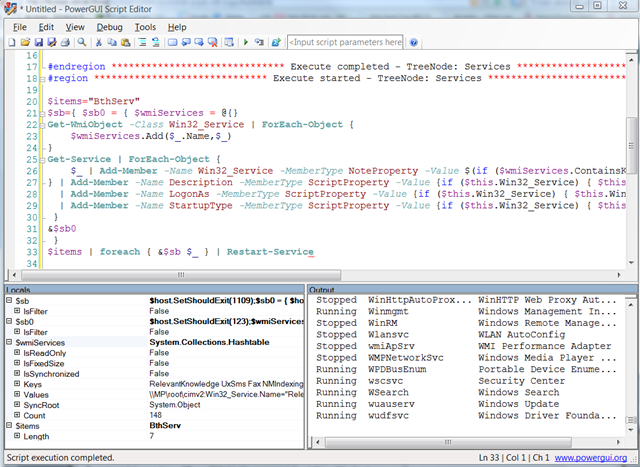
Task: Expand the Count node in Locals
Action: (x=17, y=415)
